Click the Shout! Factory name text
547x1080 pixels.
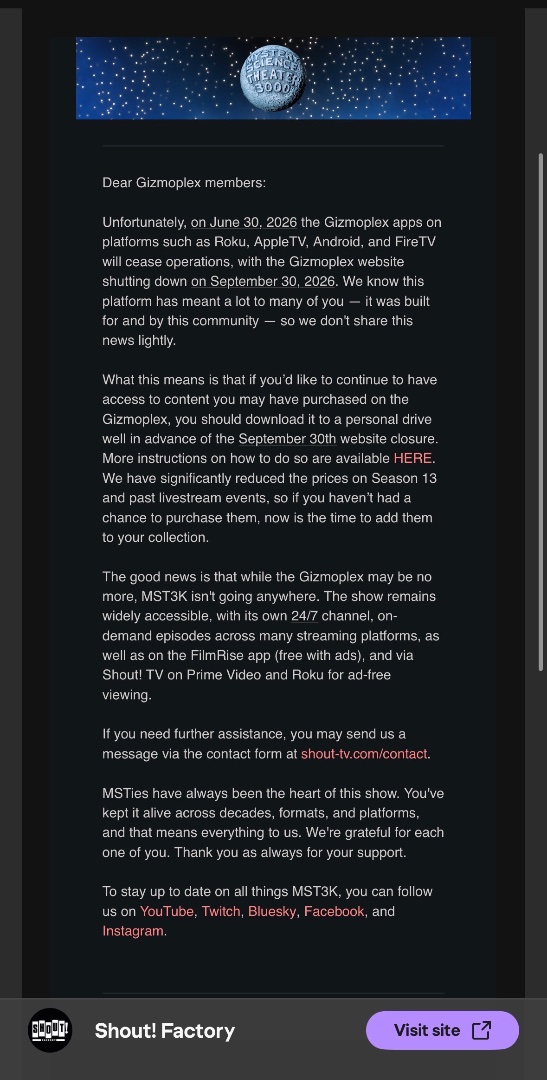coord(165,1030)
